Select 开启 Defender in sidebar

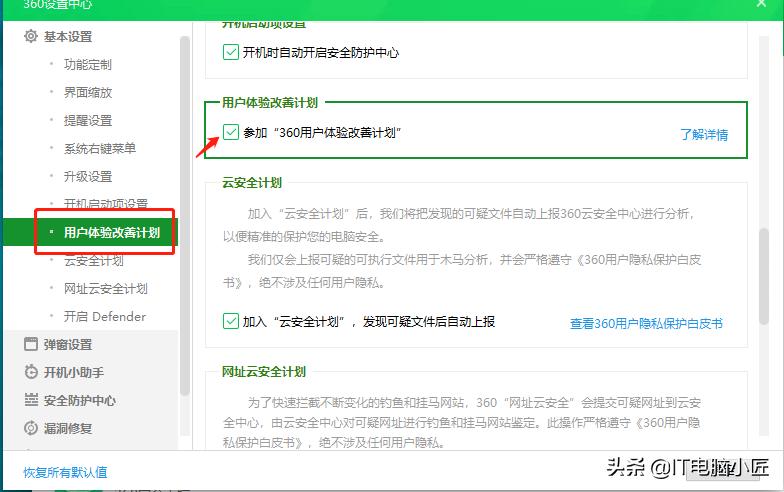coord(104,316)
